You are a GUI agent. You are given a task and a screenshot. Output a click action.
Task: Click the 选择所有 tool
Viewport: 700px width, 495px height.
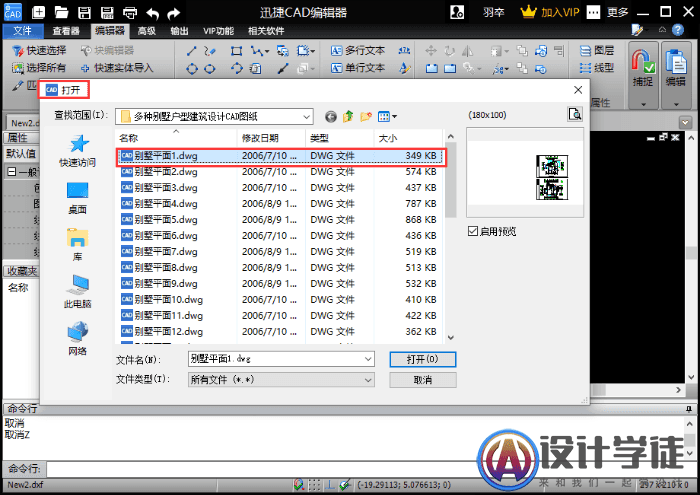tap(39, 68)
